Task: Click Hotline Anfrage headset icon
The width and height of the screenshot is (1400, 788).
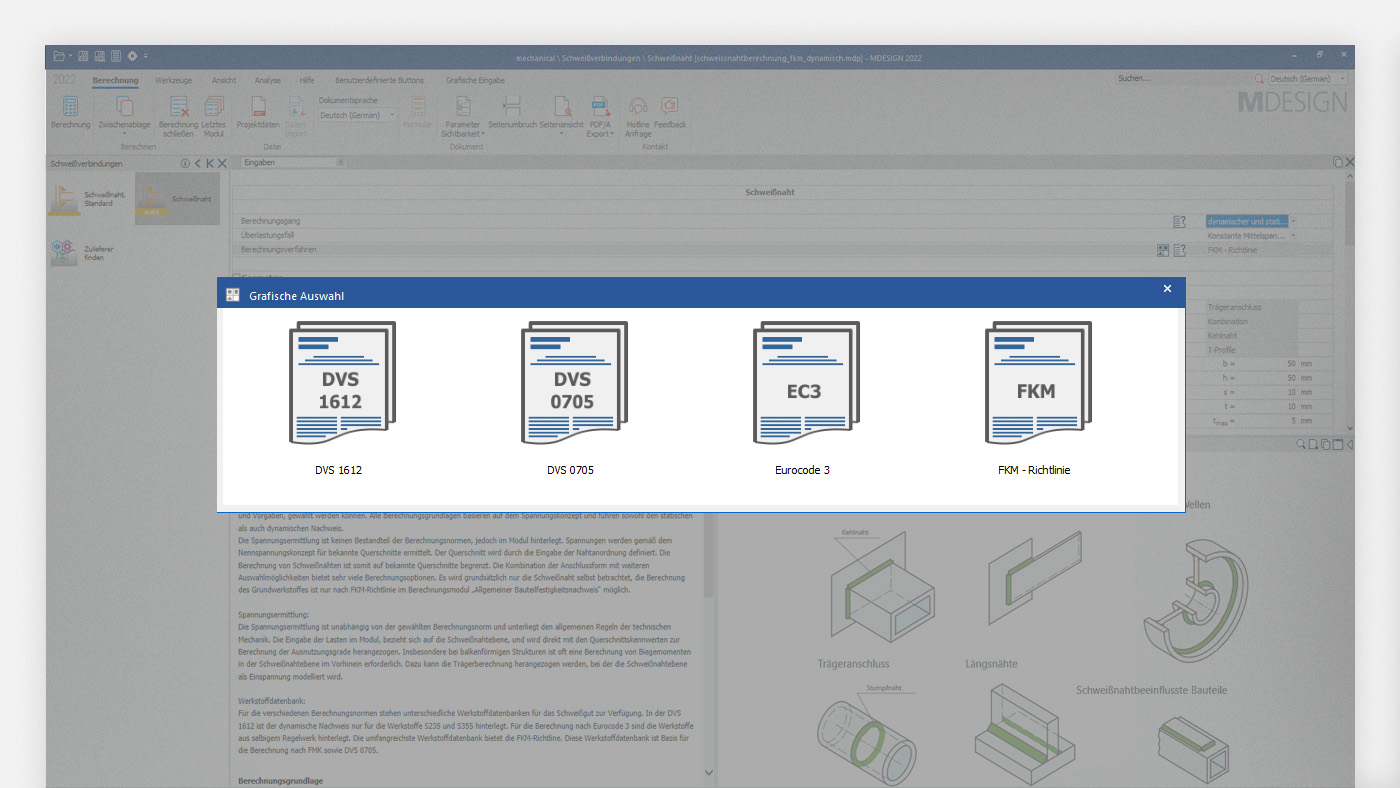Action: click(x=638, y=106)
